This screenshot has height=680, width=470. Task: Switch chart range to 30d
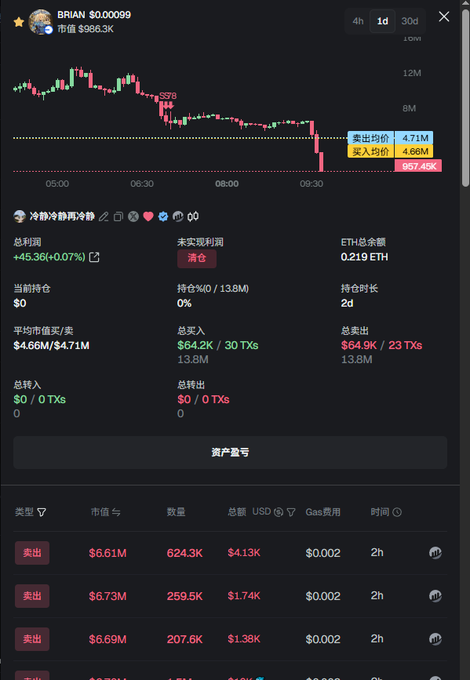pos(410,21)
